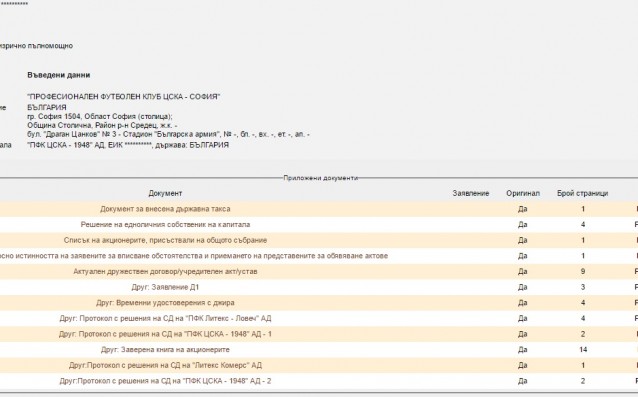Click the address line with бул. "Драган Цанков" № 3
Viewport: 638px width, 397px height.
click(x=168, y=134)
